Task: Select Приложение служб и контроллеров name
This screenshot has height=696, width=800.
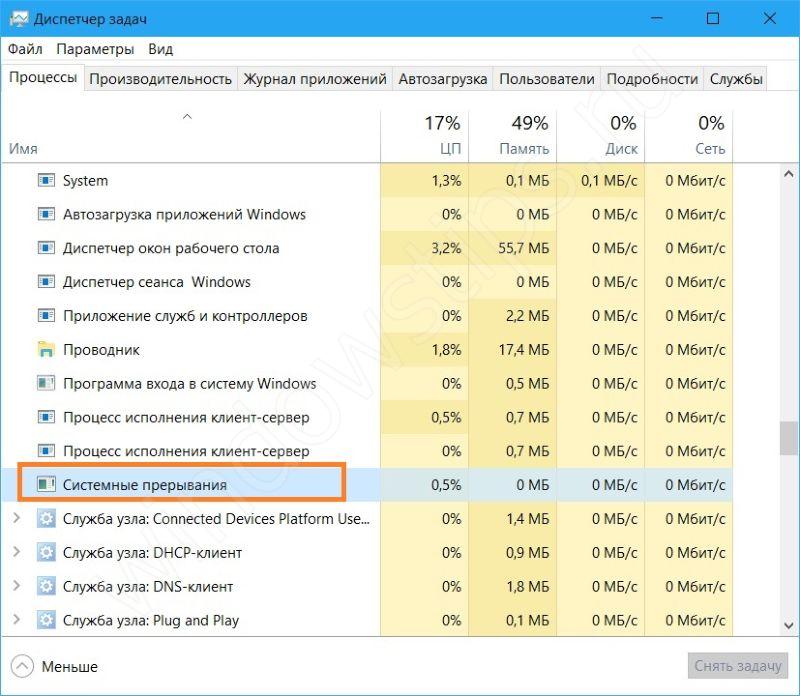Action: pos(185,316)
